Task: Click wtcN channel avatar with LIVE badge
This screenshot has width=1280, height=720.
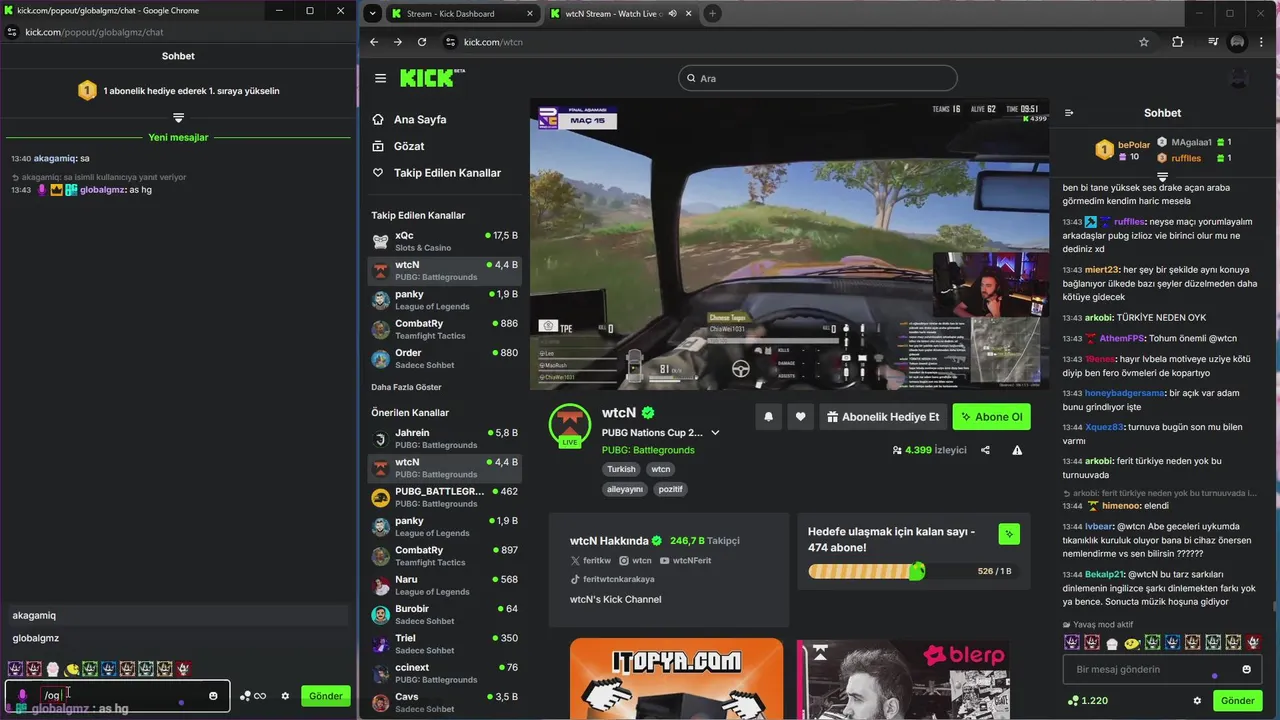Action: pyautogui.click(x=570, y=425)
